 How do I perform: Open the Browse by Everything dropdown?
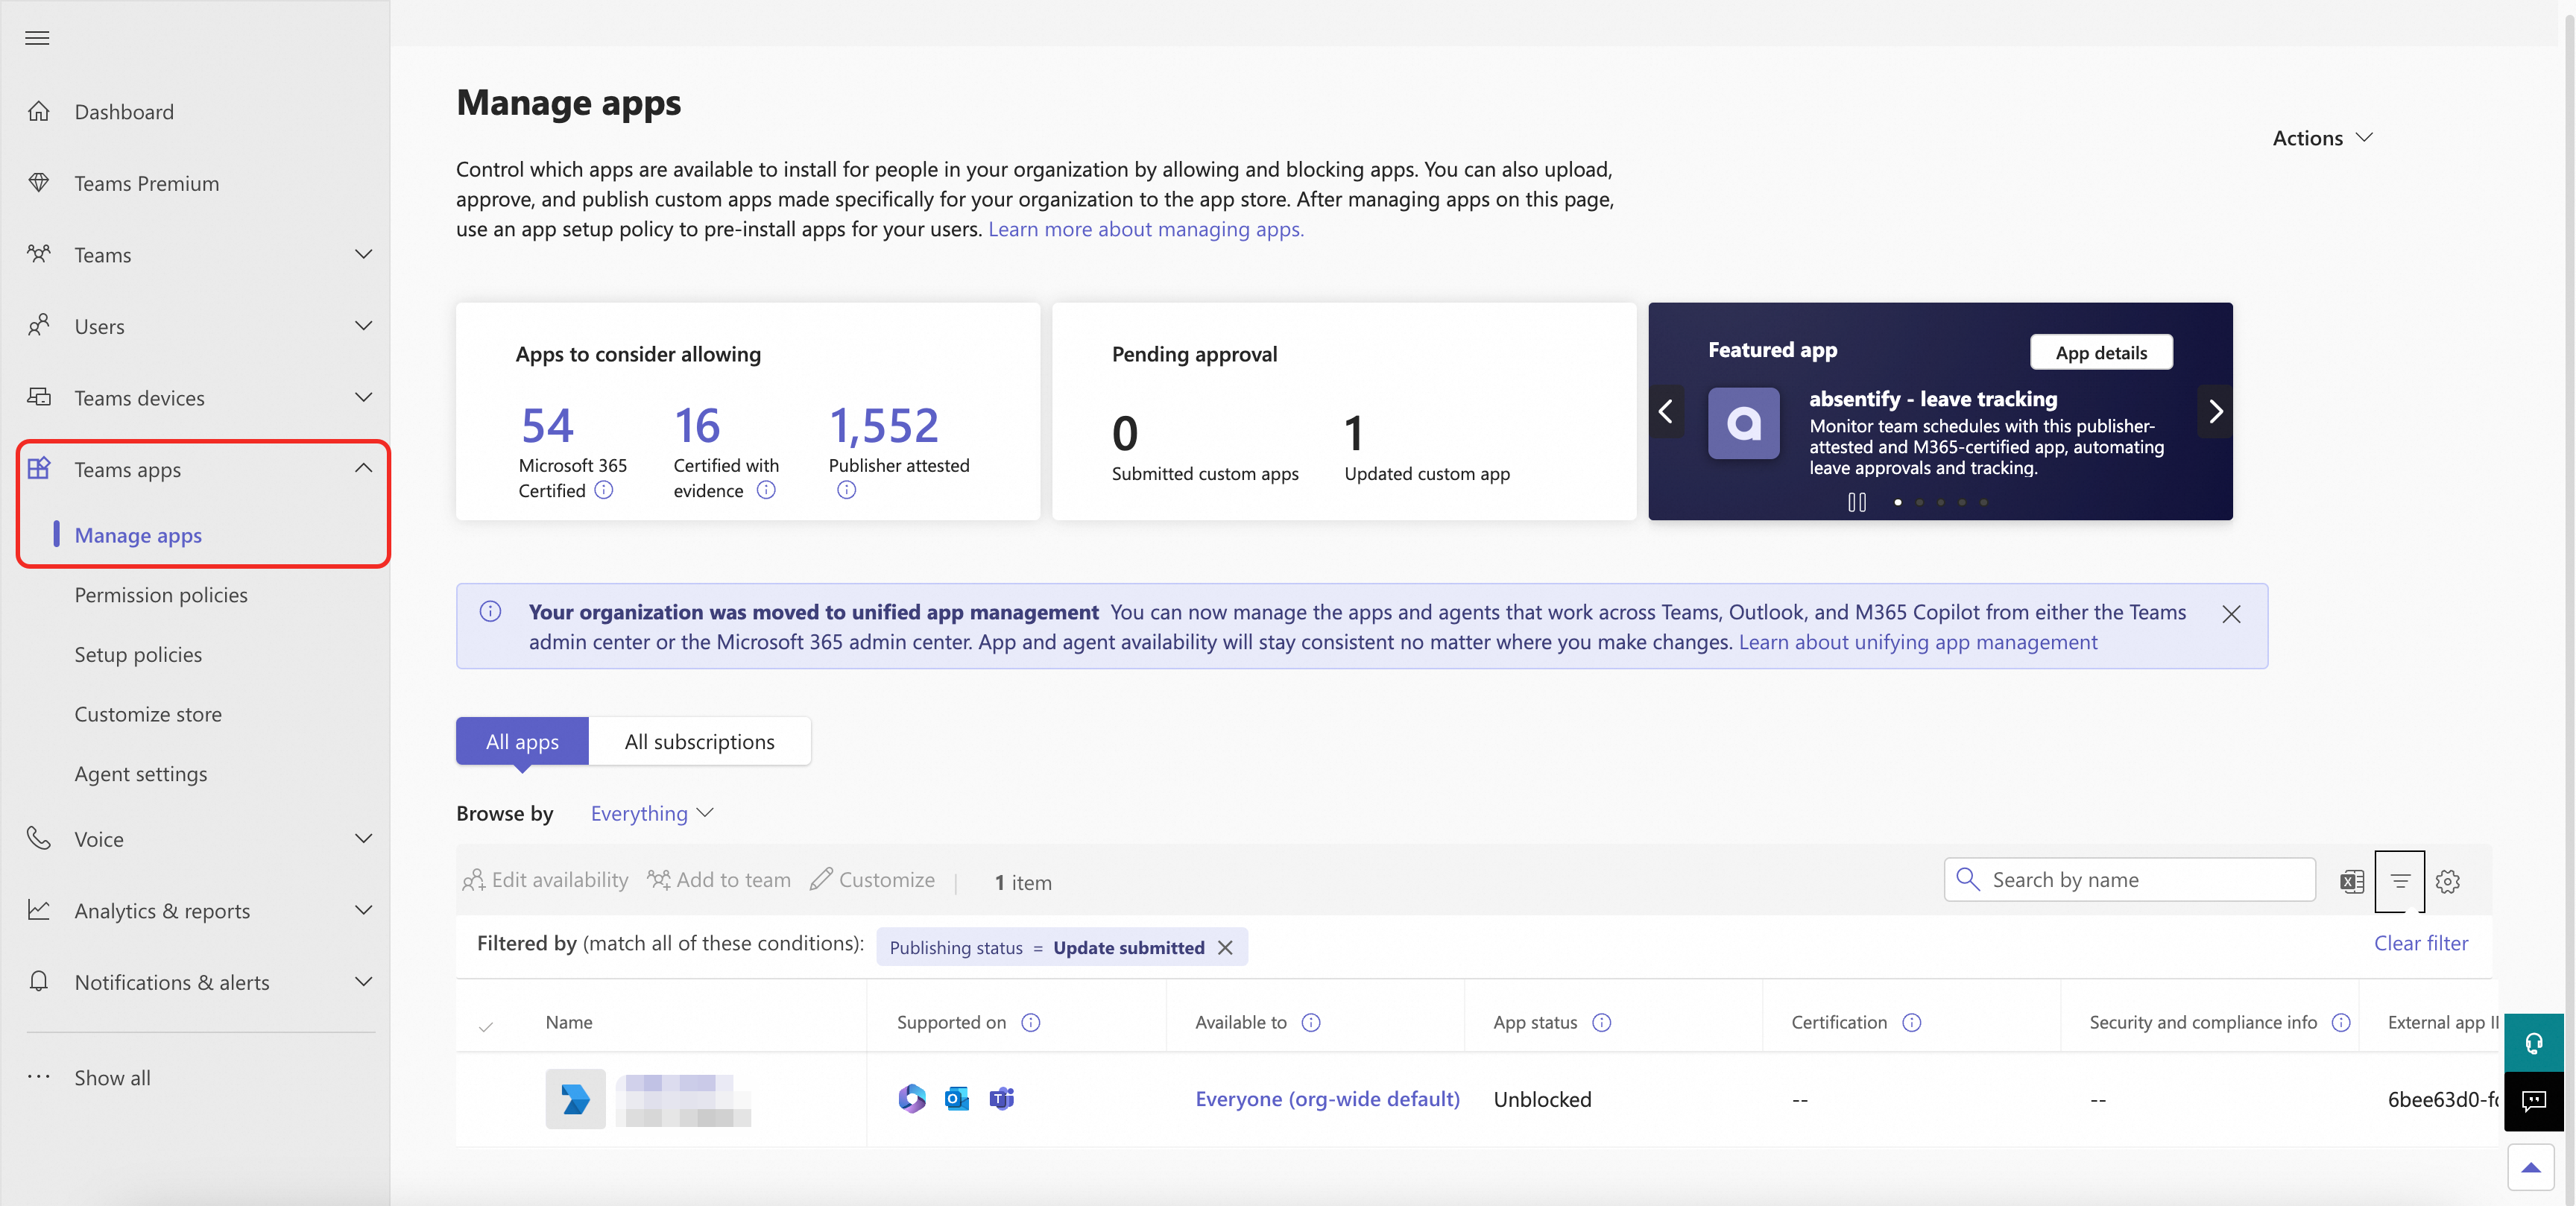pos(651,813)
